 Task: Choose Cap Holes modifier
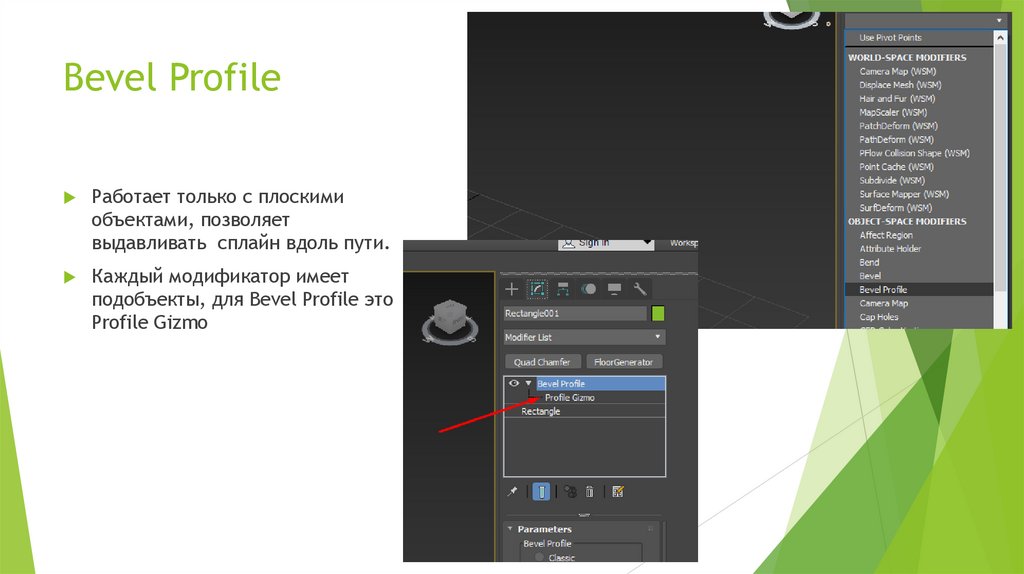878,317
